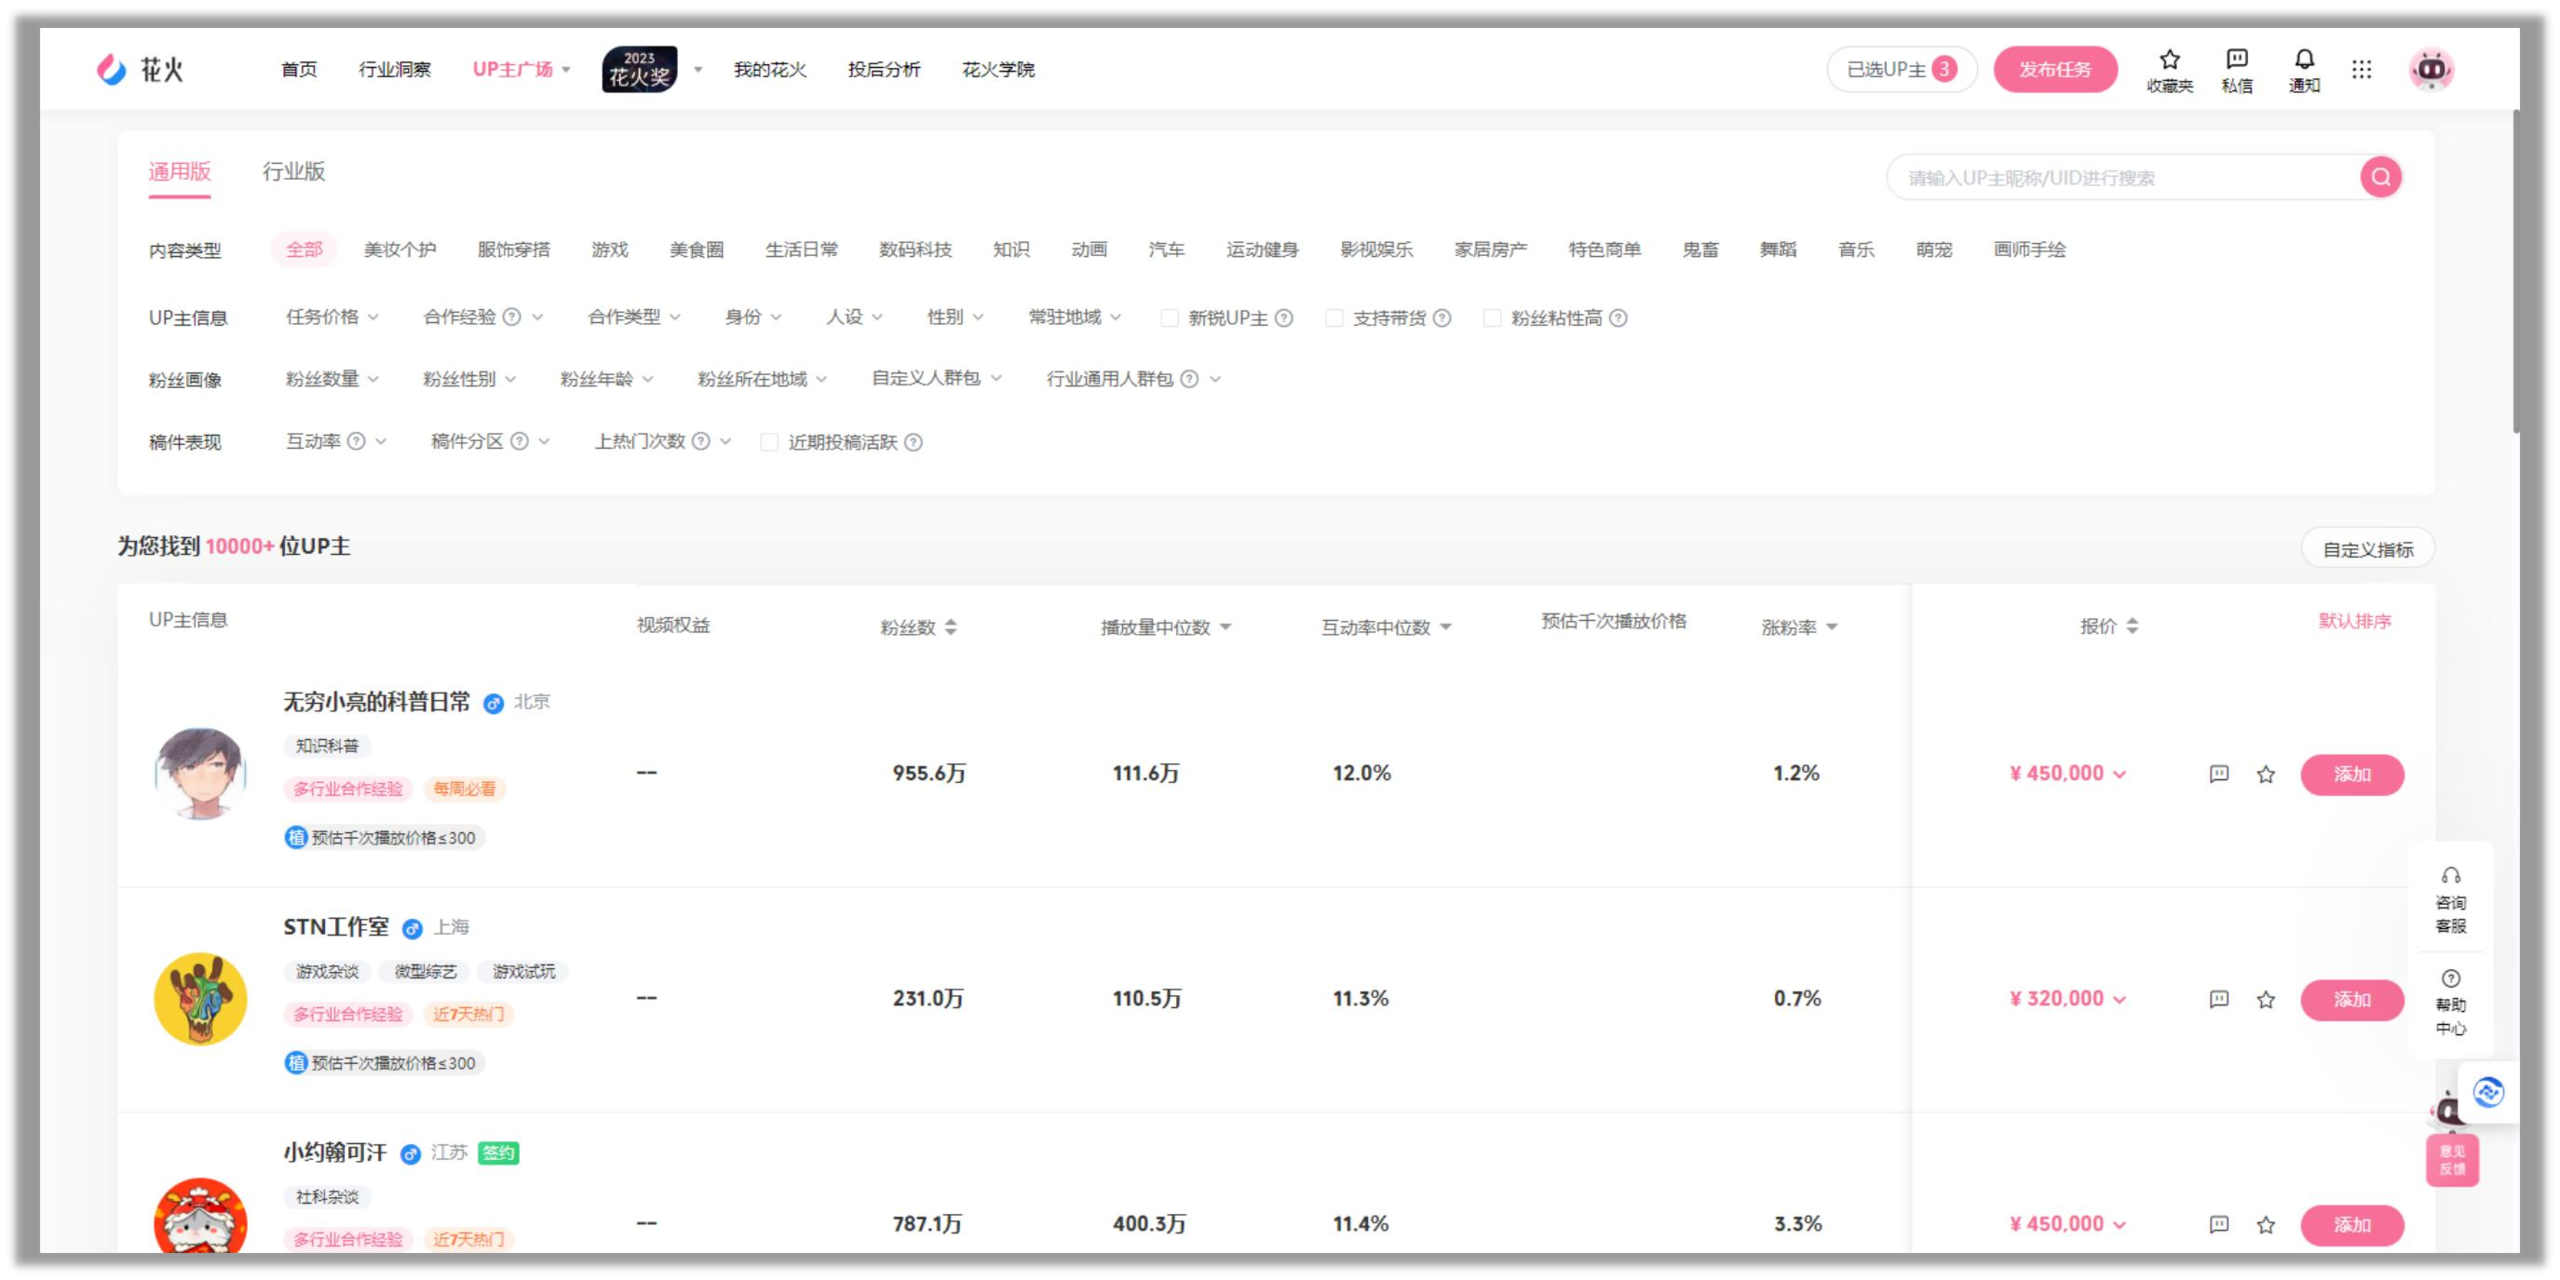Favorite 无穷小亮的科普日常 with star icon
2560x1280 pixels.
(x=2265, y=774)
